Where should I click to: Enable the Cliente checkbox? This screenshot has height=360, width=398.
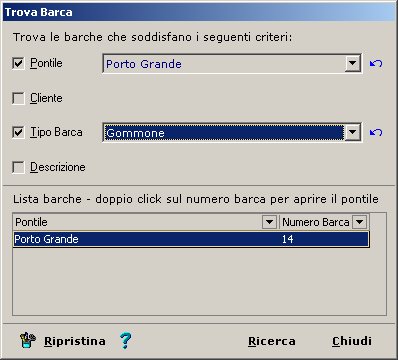18,98
